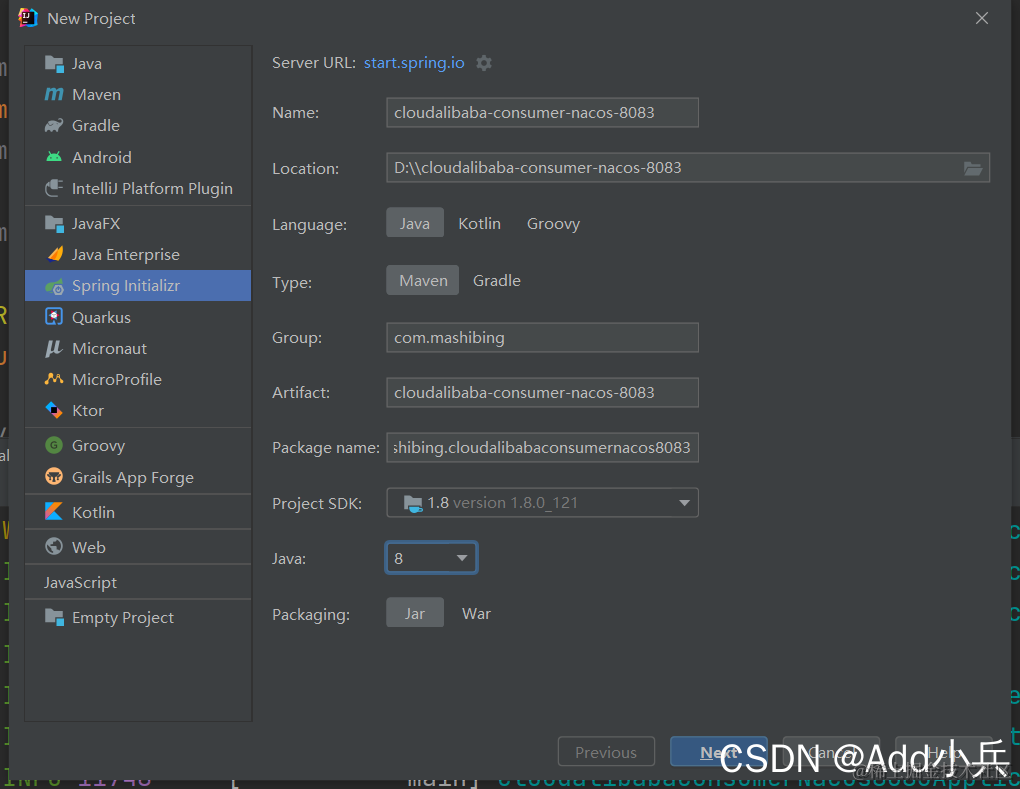Click the Ktor icon

point(54,410)
